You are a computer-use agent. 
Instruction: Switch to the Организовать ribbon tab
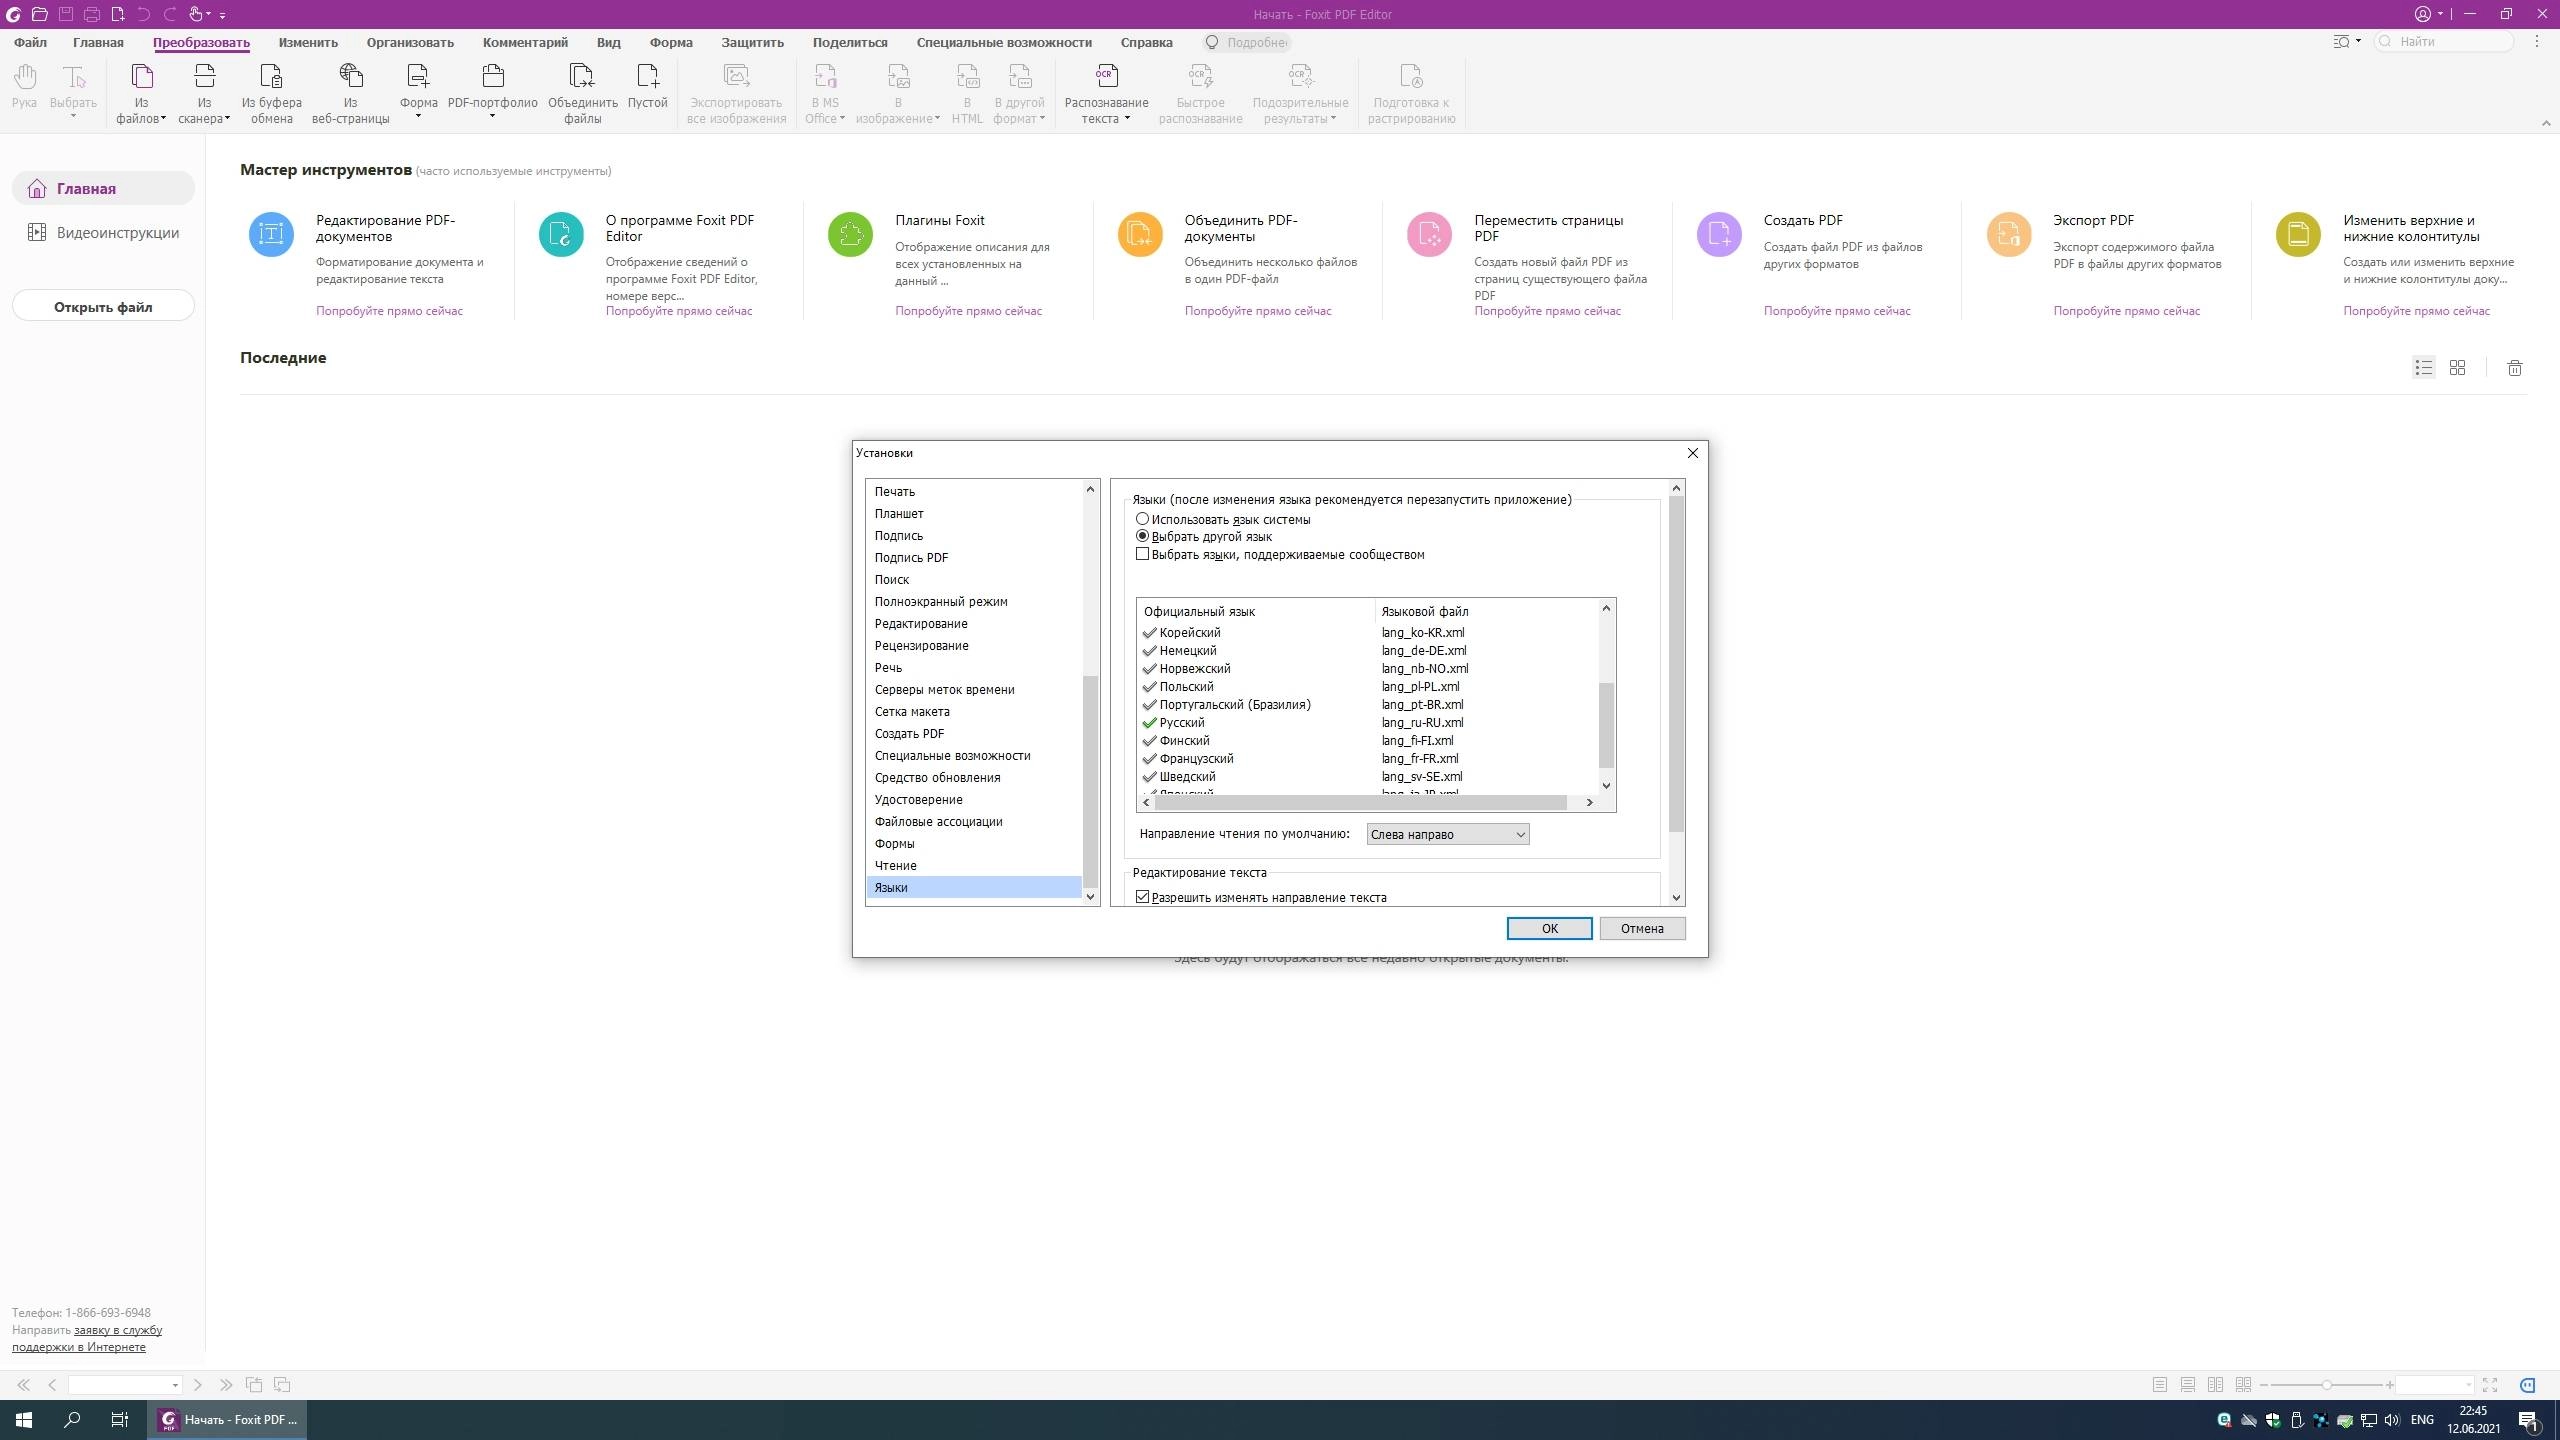pos(410,43)
